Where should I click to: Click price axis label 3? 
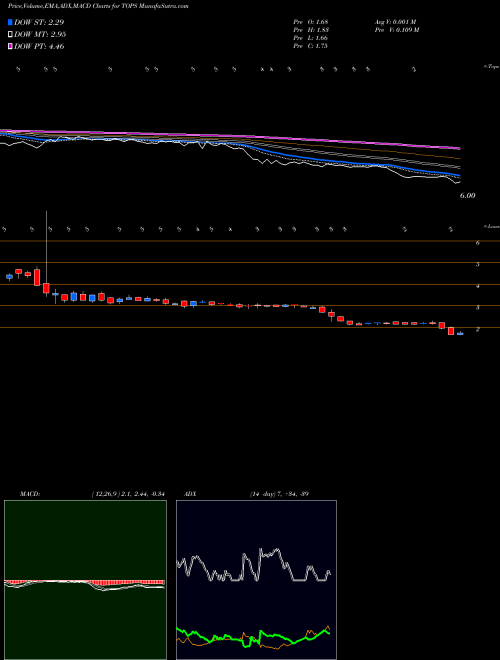click(478, 308)
